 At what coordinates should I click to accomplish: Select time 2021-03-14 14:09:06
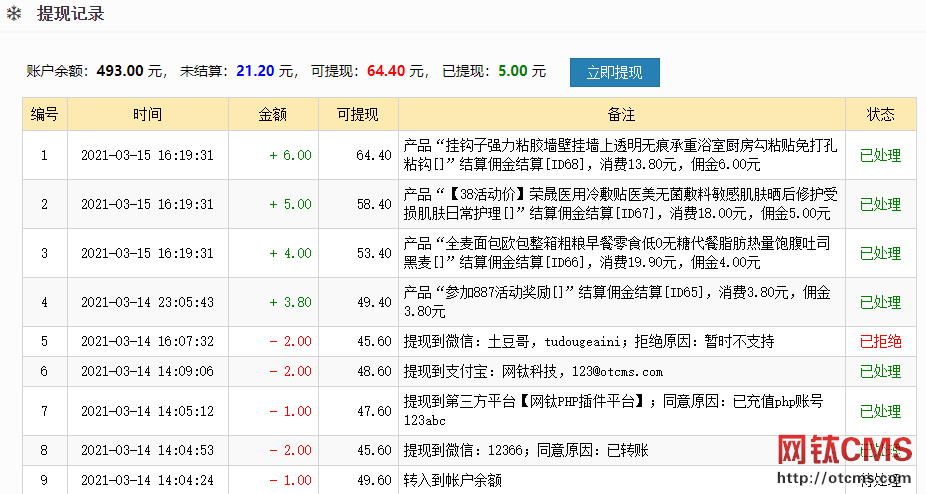[147, 371]
